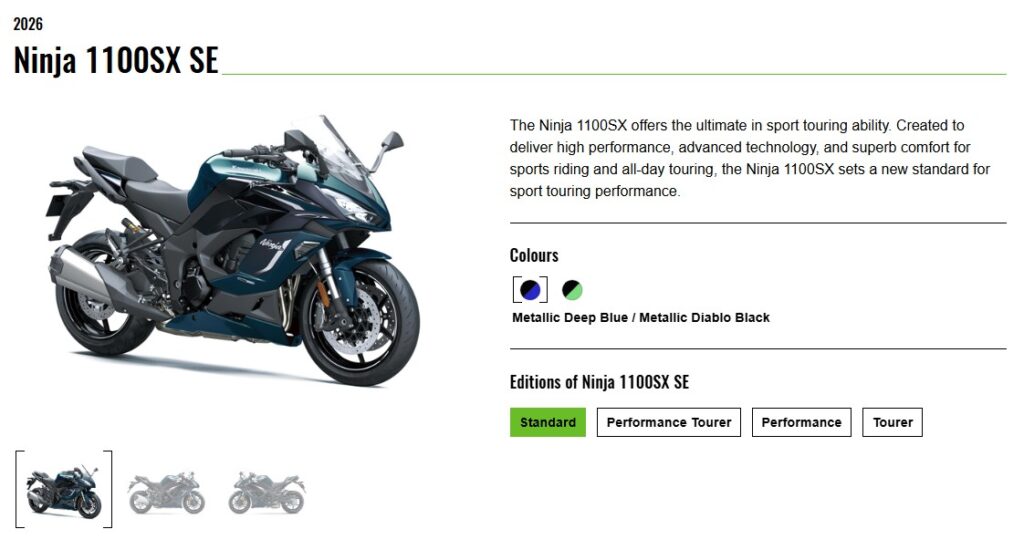This screenshot has width=1024, height=550.
Task: Click the Colours section heading
Action: (534, 255)
